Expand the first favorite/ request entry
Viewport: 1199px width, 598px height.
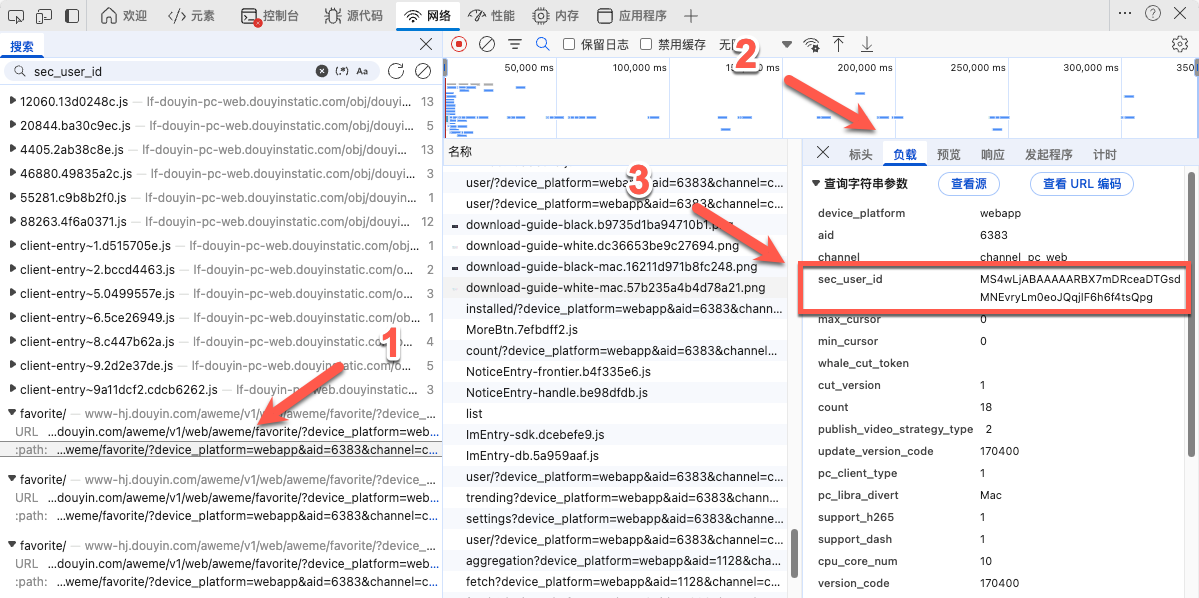click(14, 412)
